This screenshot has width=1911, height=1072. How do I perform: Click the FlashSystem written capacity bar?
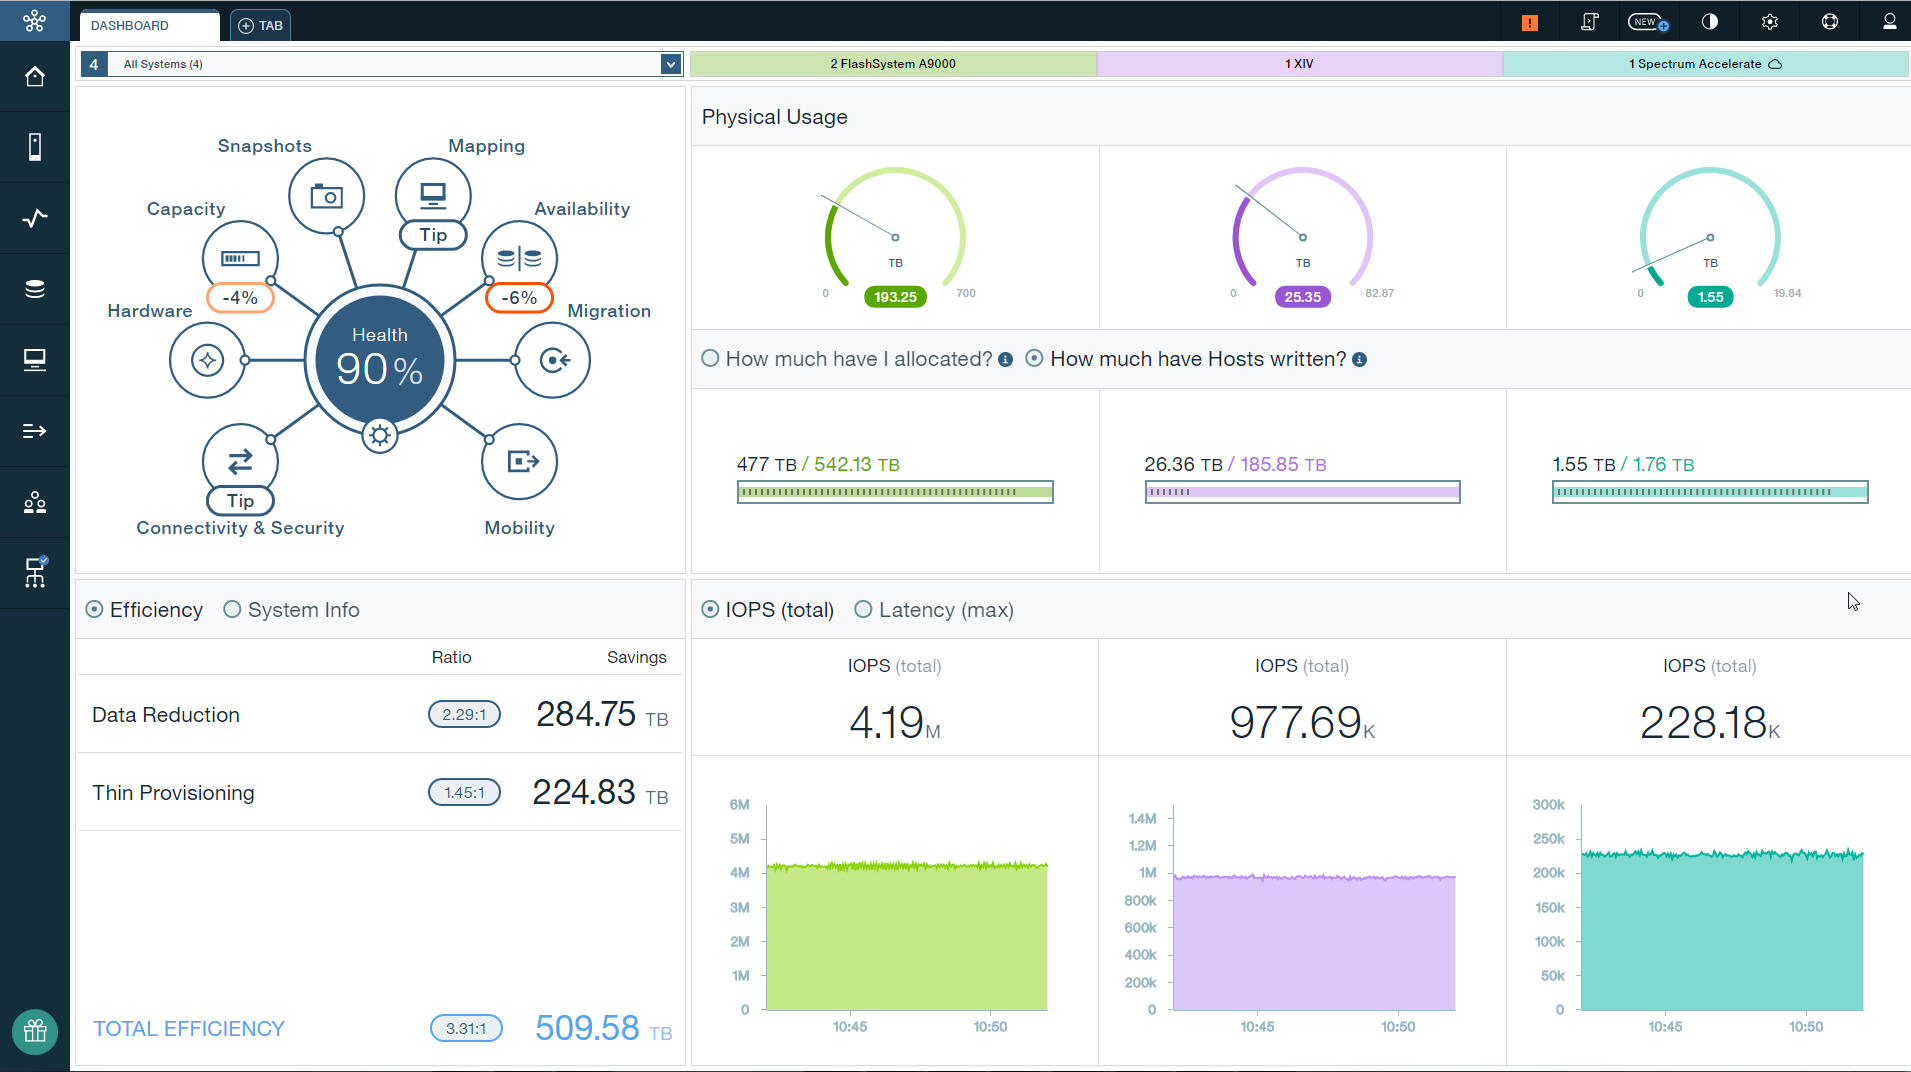(895, 492)
